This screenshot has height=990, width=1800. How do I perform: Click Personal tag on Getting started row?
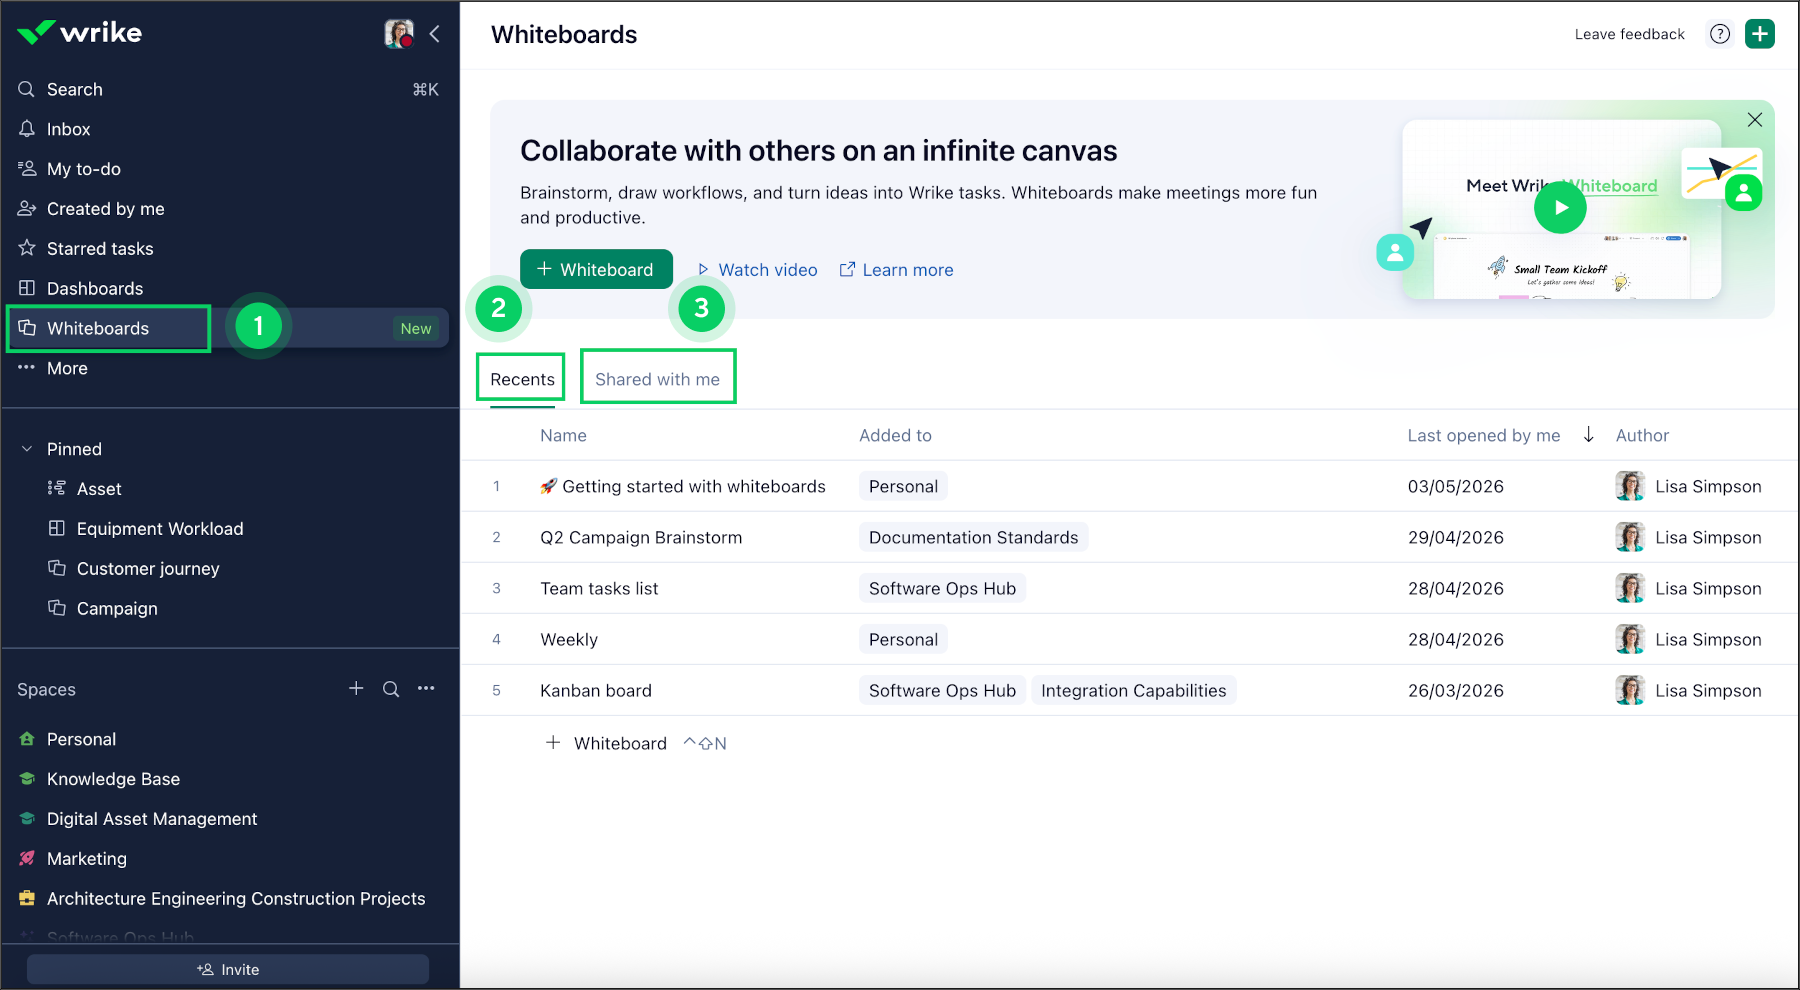tap(903, 486)
